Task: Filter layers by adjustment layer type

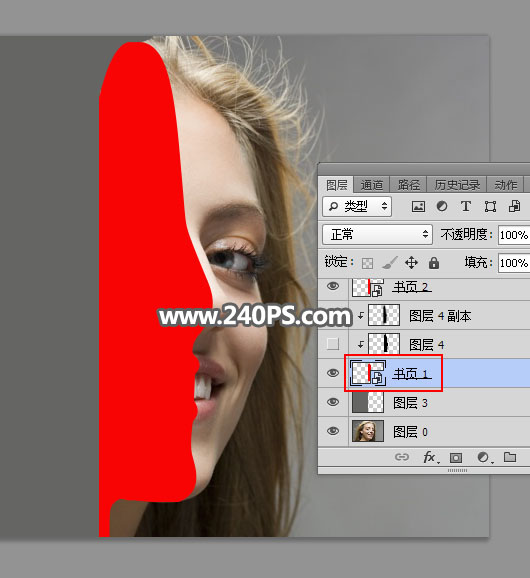Action: point(442,206)
